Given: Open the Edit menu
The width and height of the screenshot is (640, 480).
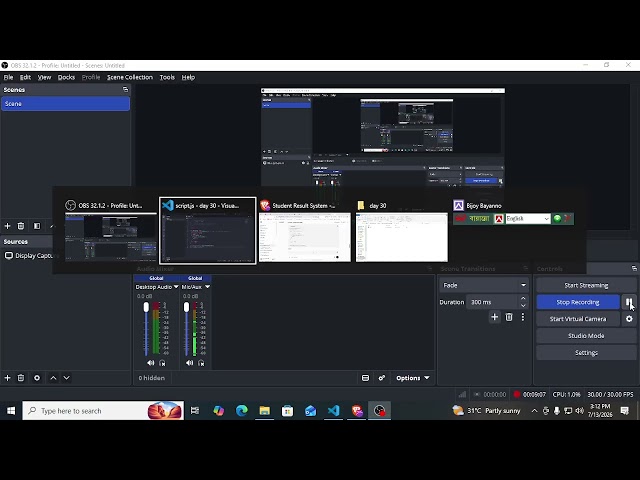Looking at the screenshot, I should coord(25,77).
